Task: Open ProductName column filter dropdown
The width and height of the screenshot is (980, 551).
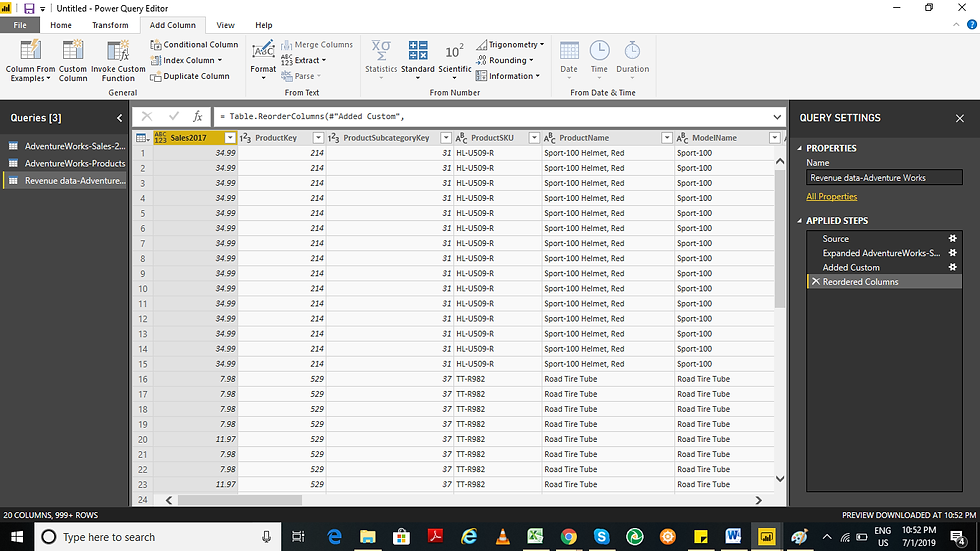Action: (x=667, y=137)
